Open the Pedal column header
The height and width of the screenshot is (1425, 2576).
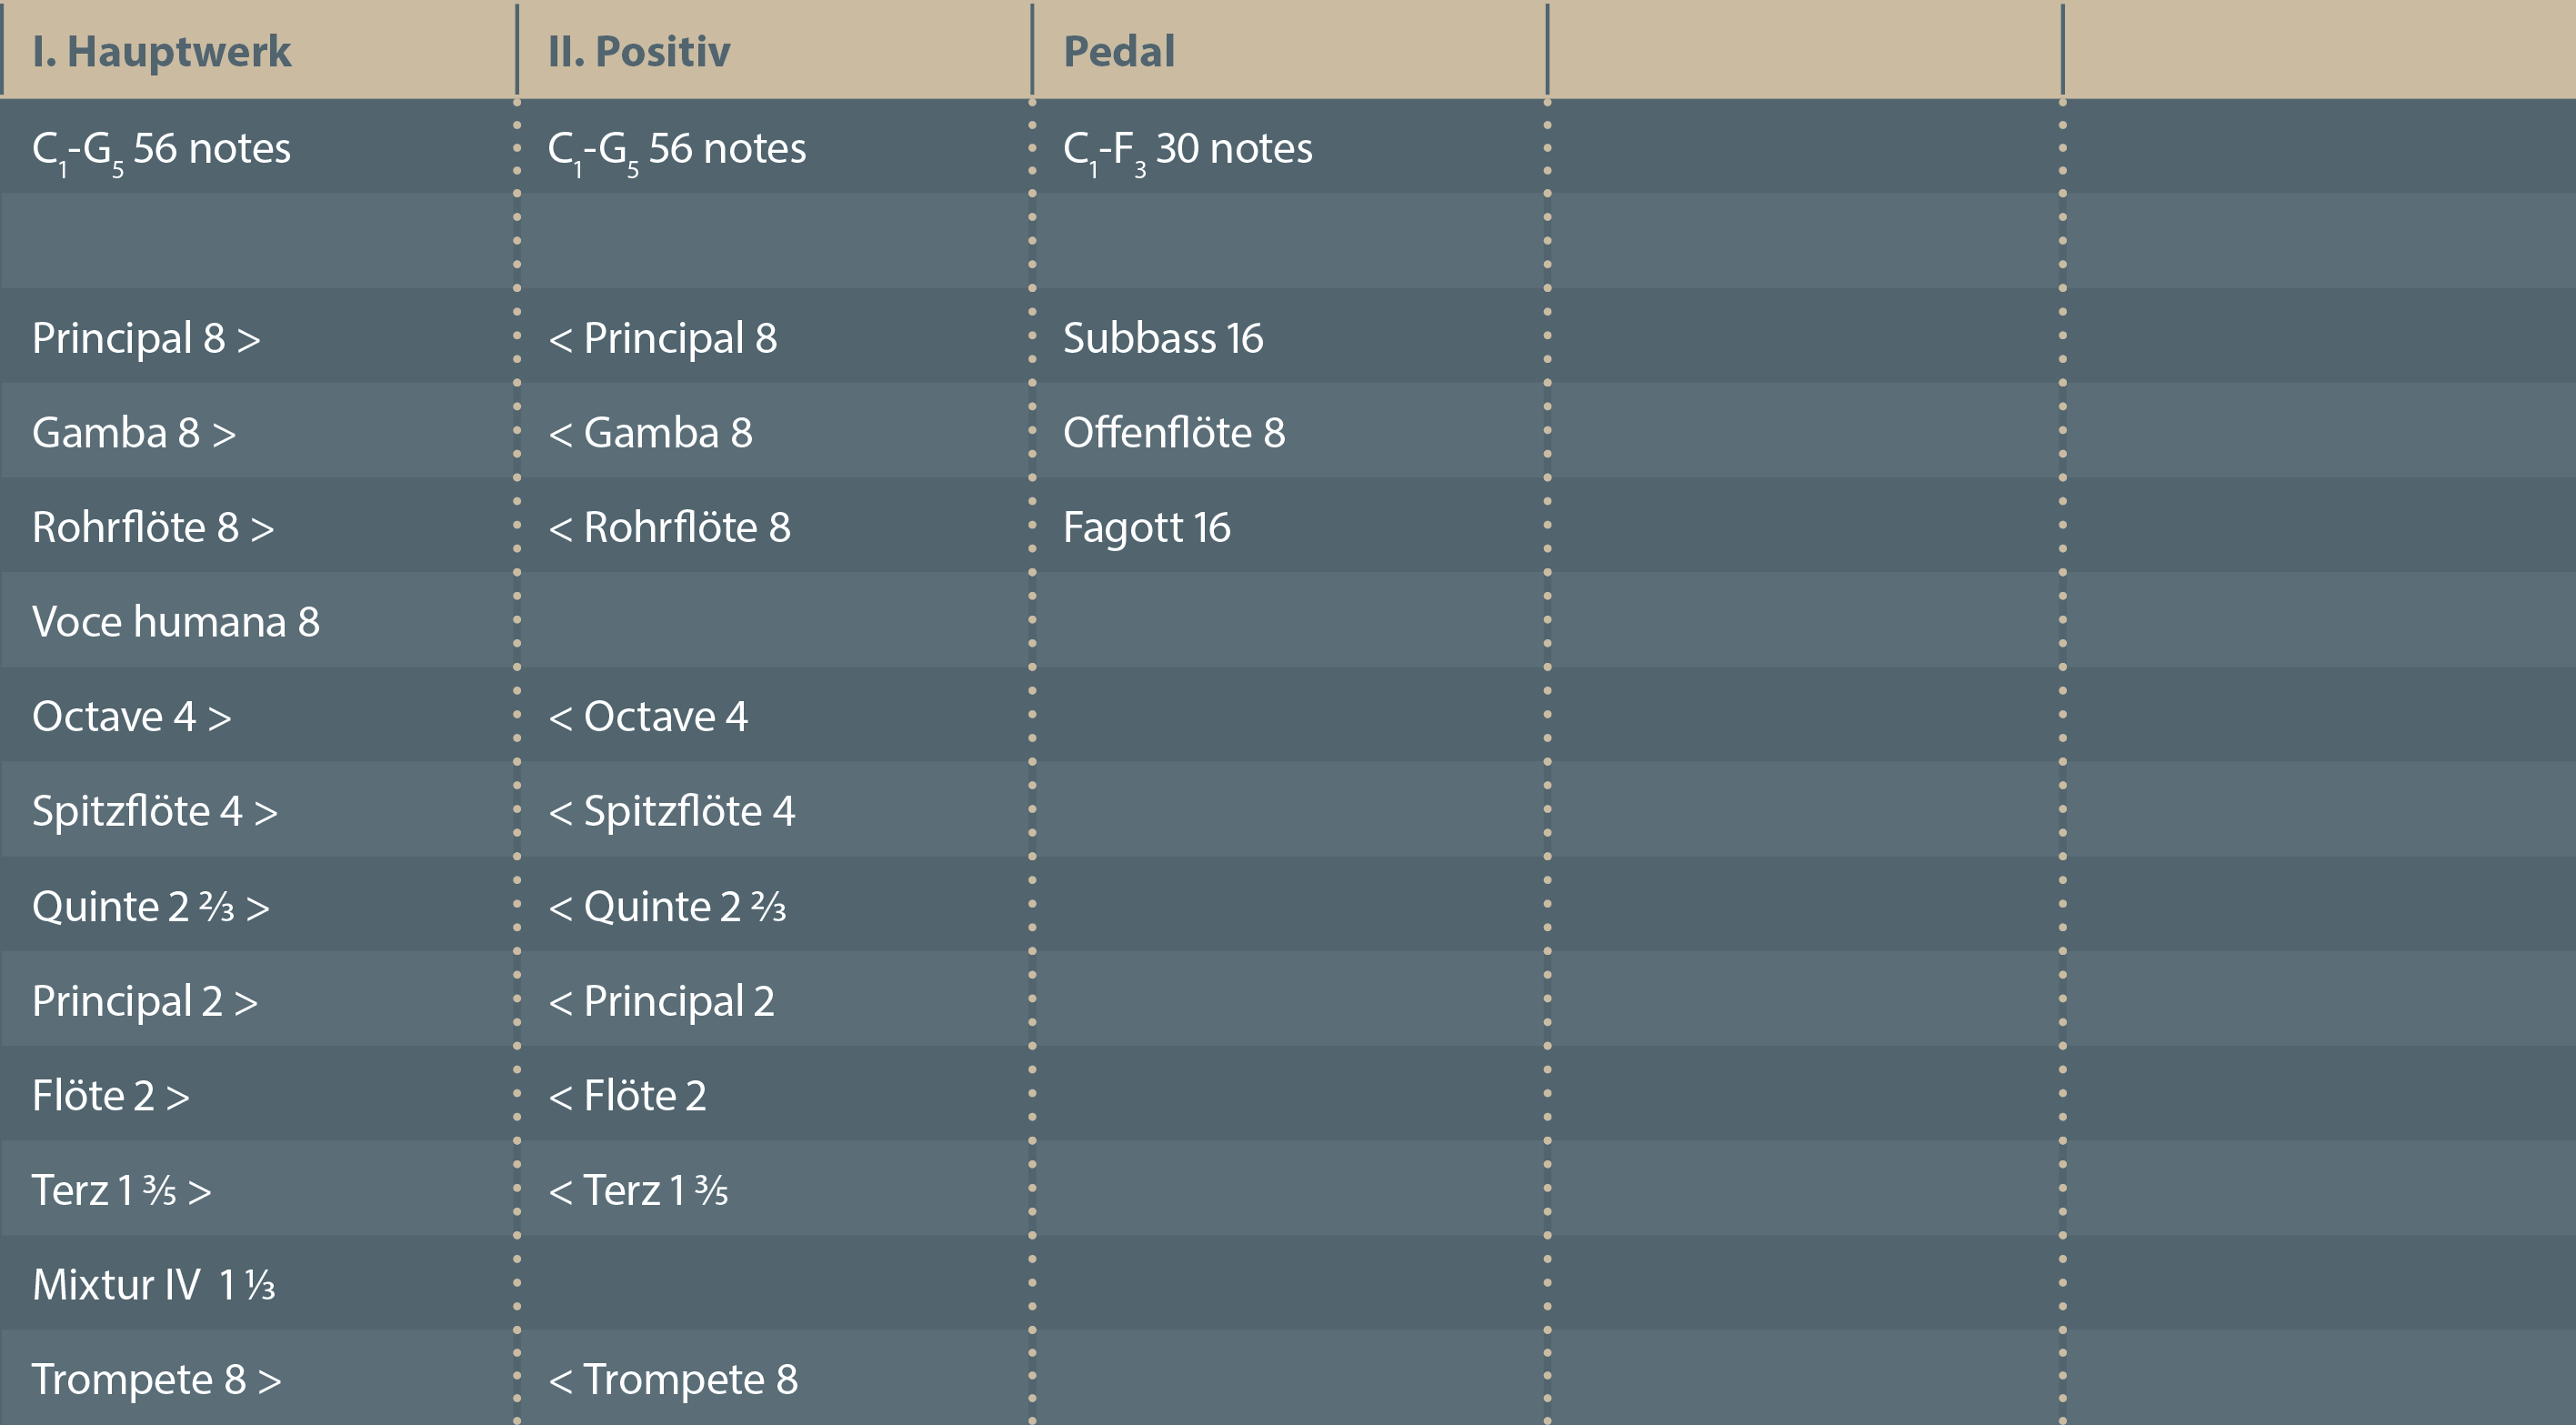1118,52
